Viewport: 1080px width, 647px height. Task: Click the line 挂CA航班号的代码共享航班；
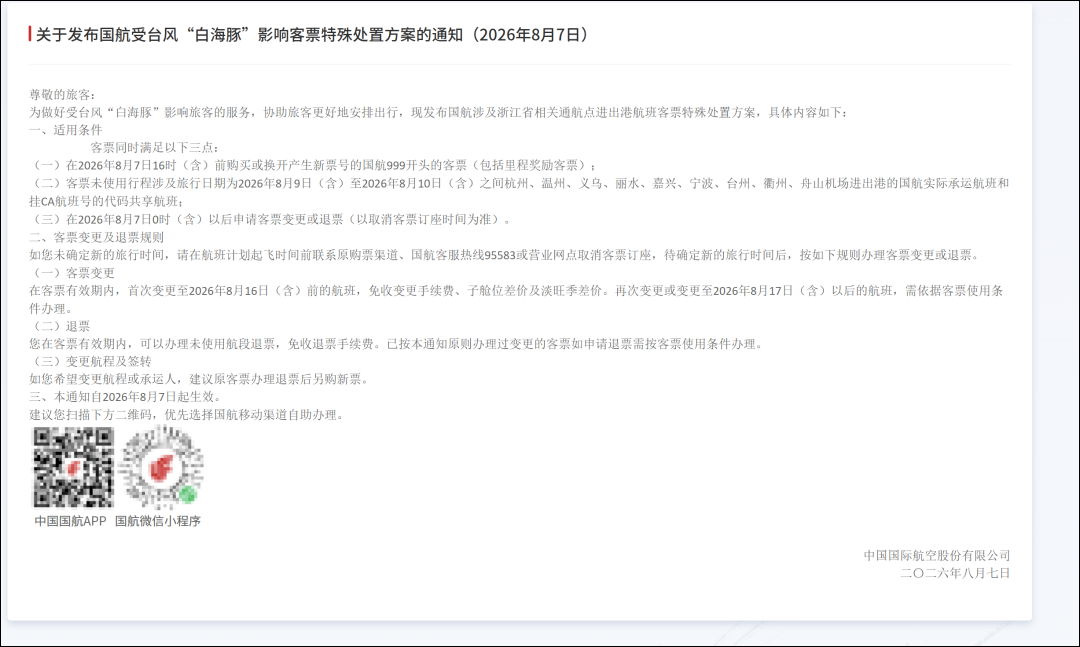pos(107,201)
